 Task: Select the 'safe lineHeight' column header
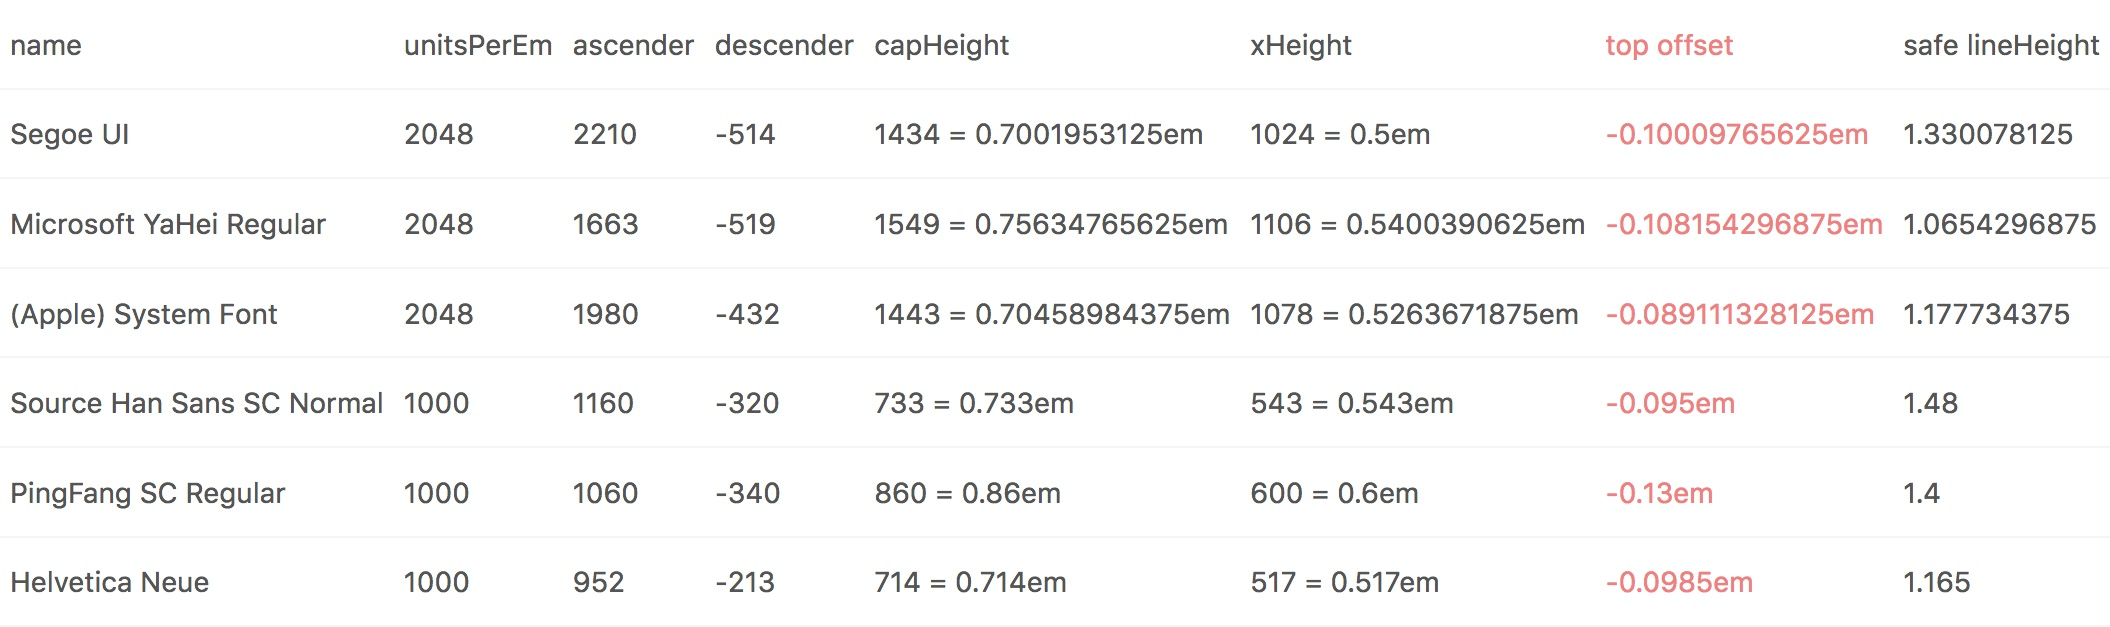point(2001,45)
